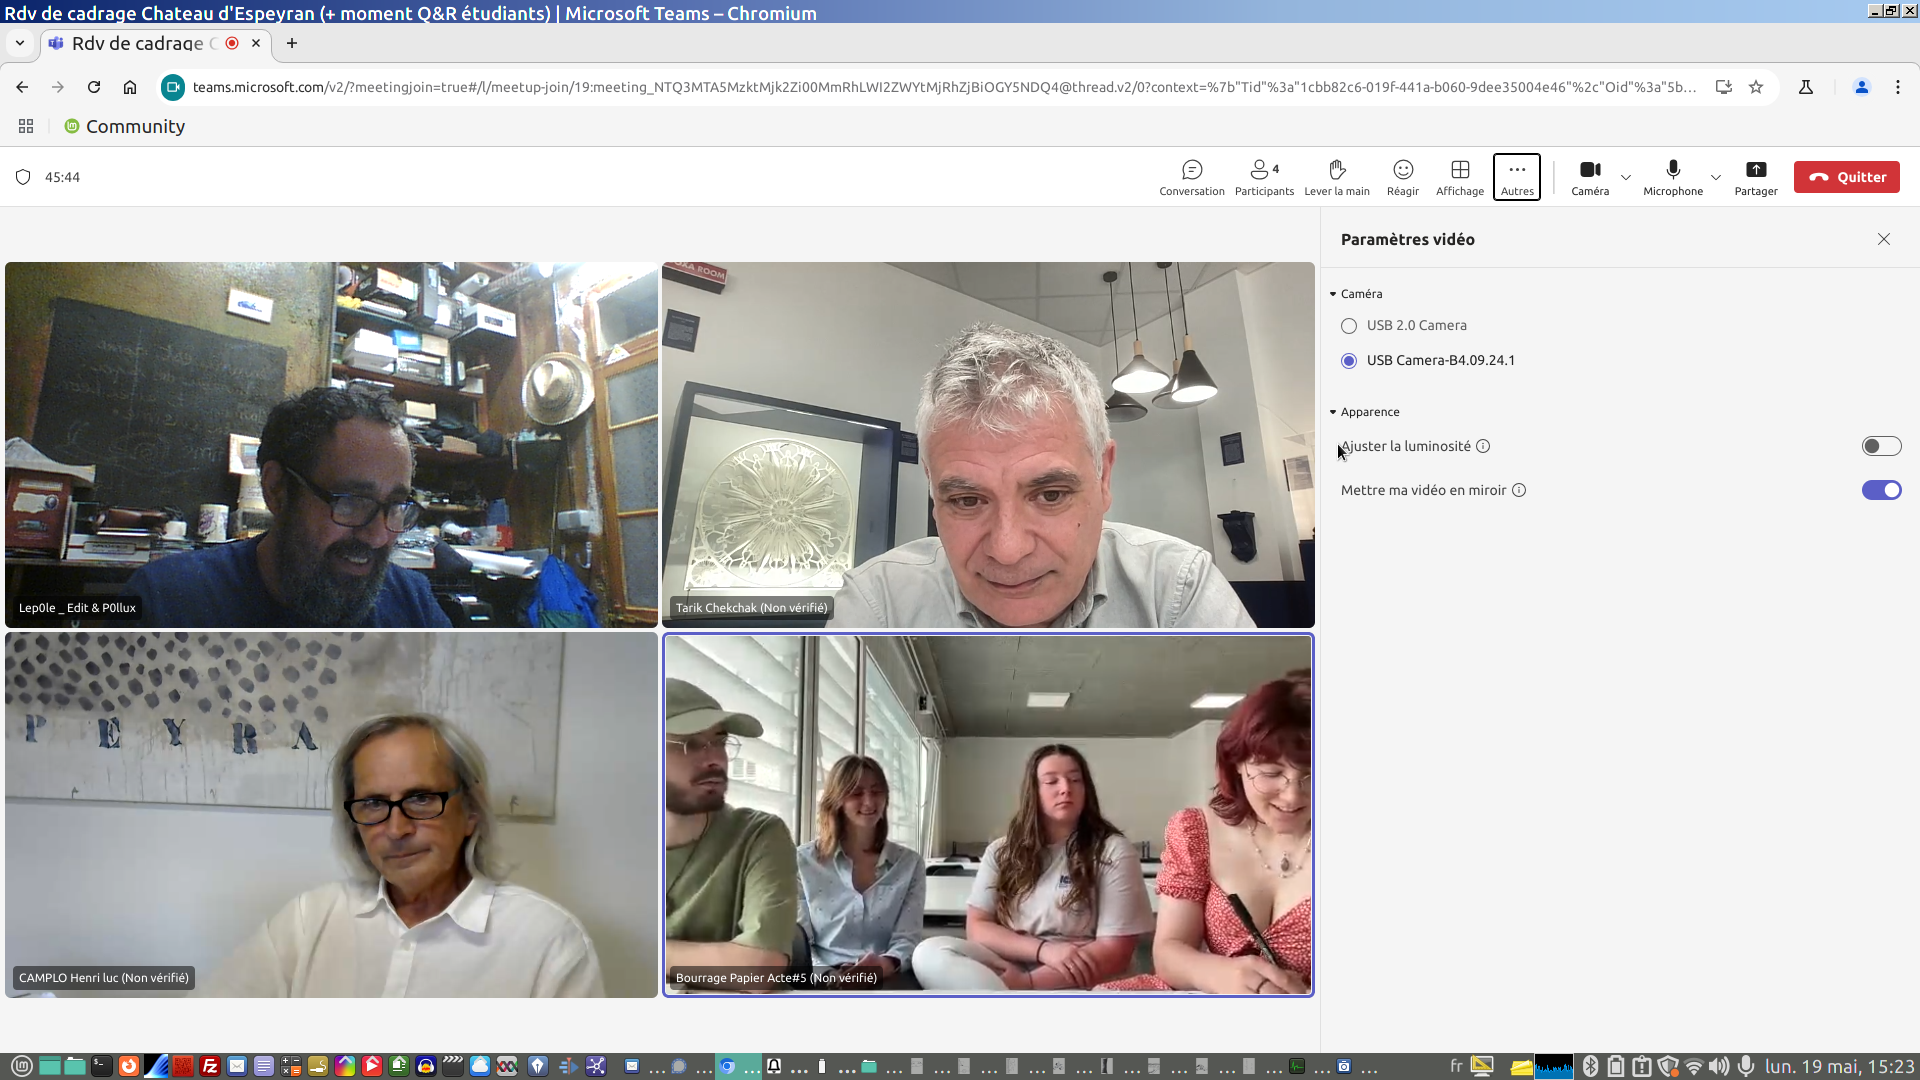Viewport: 1920px width, 1080px height.
Task: Select the Tarik Chekchak video tile
Action: pyautogui.click(x=987, y=445)
